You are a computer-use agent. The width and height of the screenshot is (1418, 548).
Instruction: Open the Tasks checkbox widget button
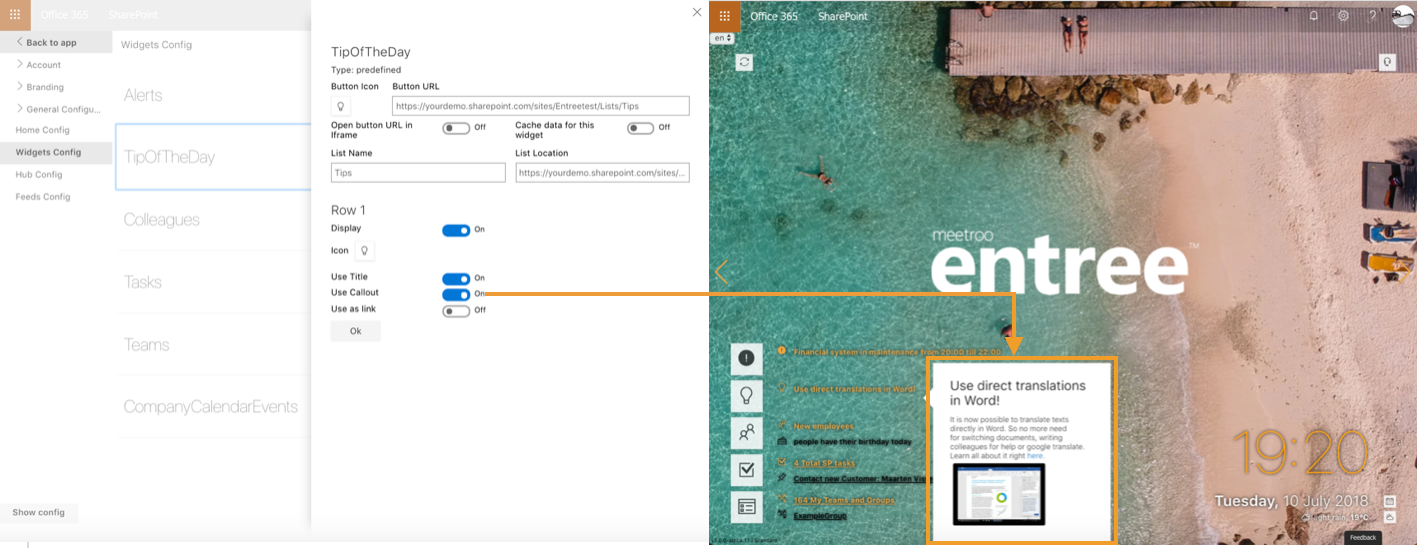(746, 470)
